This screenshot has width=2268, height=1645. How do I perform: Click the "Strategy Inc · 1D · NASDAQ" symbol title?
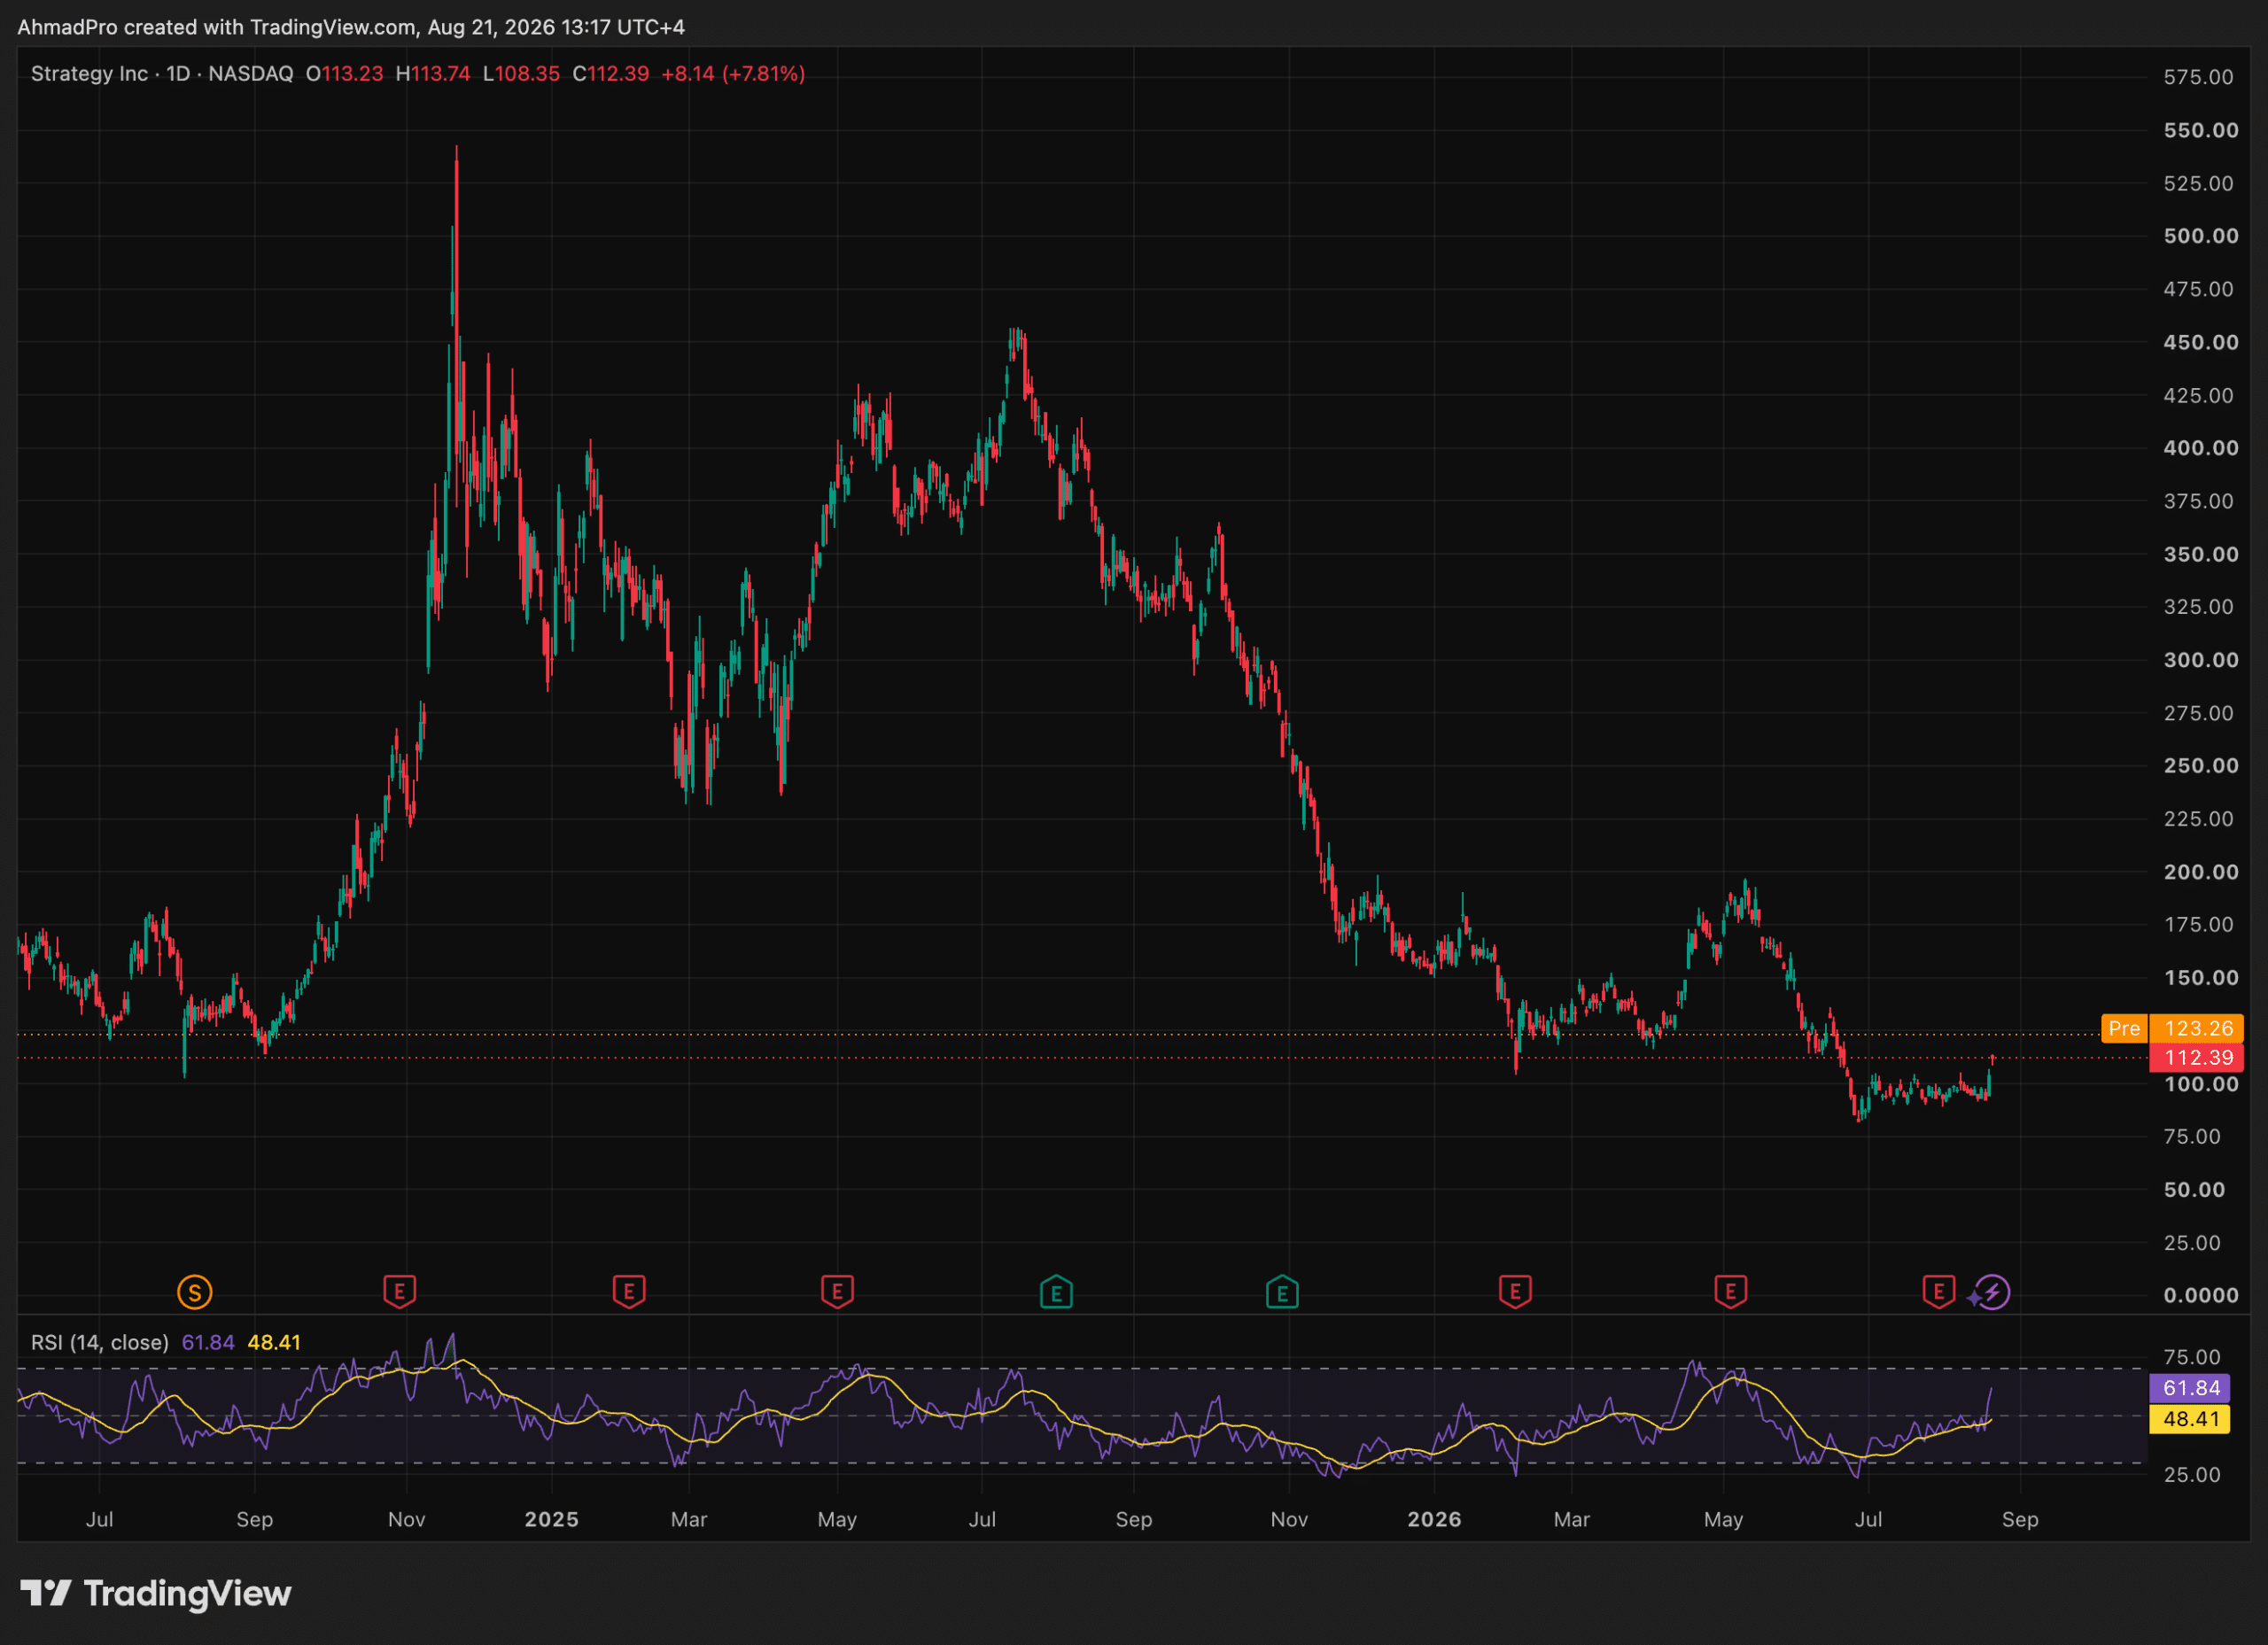(162, 74)
